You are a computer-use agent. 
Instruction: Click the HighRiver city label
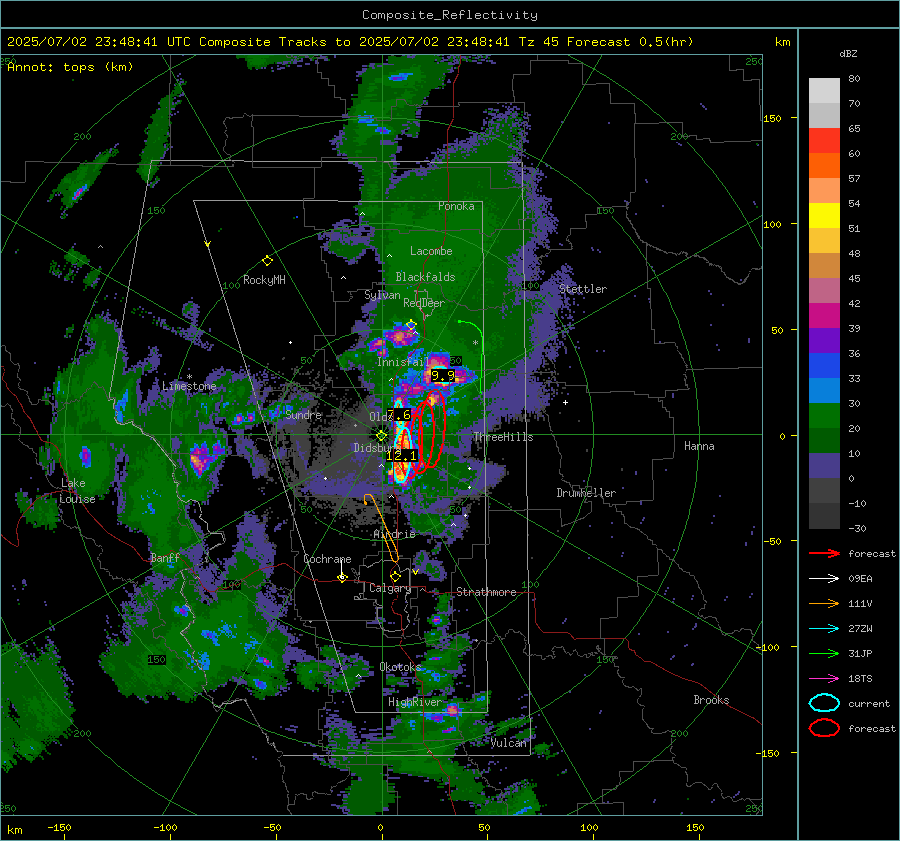click(415, 702)
